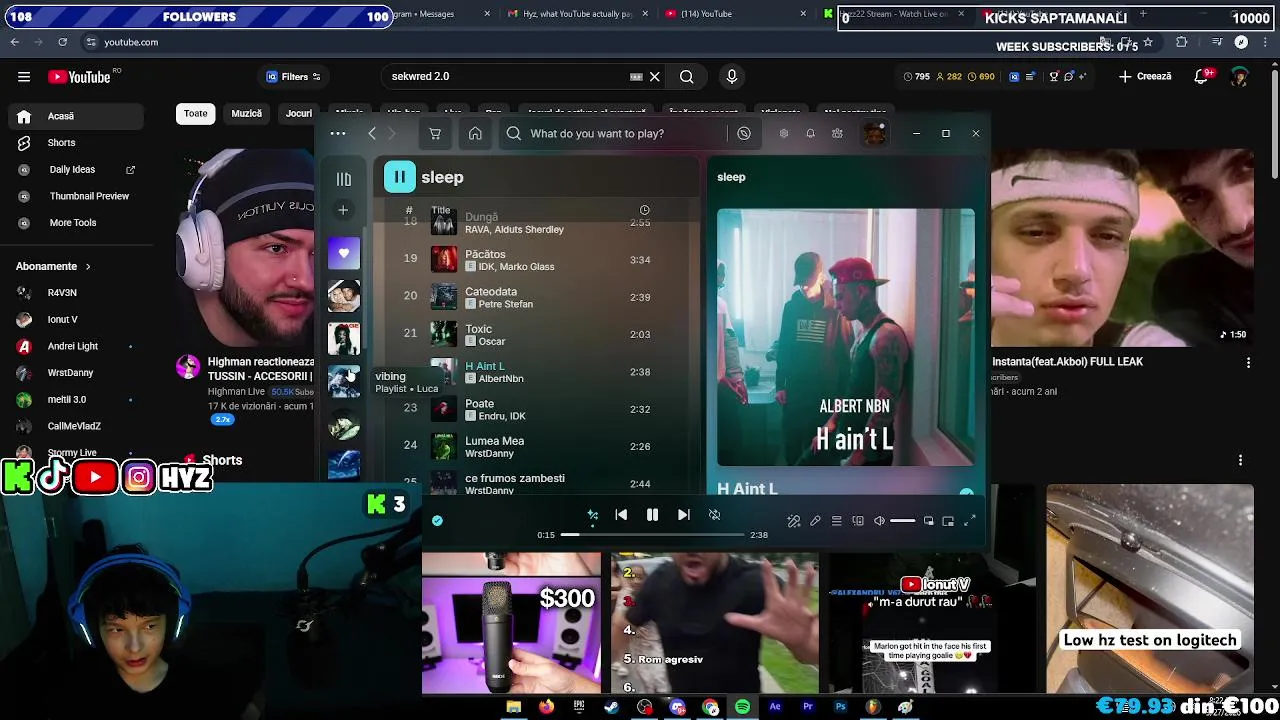The height and width of the screenshot is (720, 1280).
Task: Toggle lyrics microphone icon
Action: click(x=815, y=521)
